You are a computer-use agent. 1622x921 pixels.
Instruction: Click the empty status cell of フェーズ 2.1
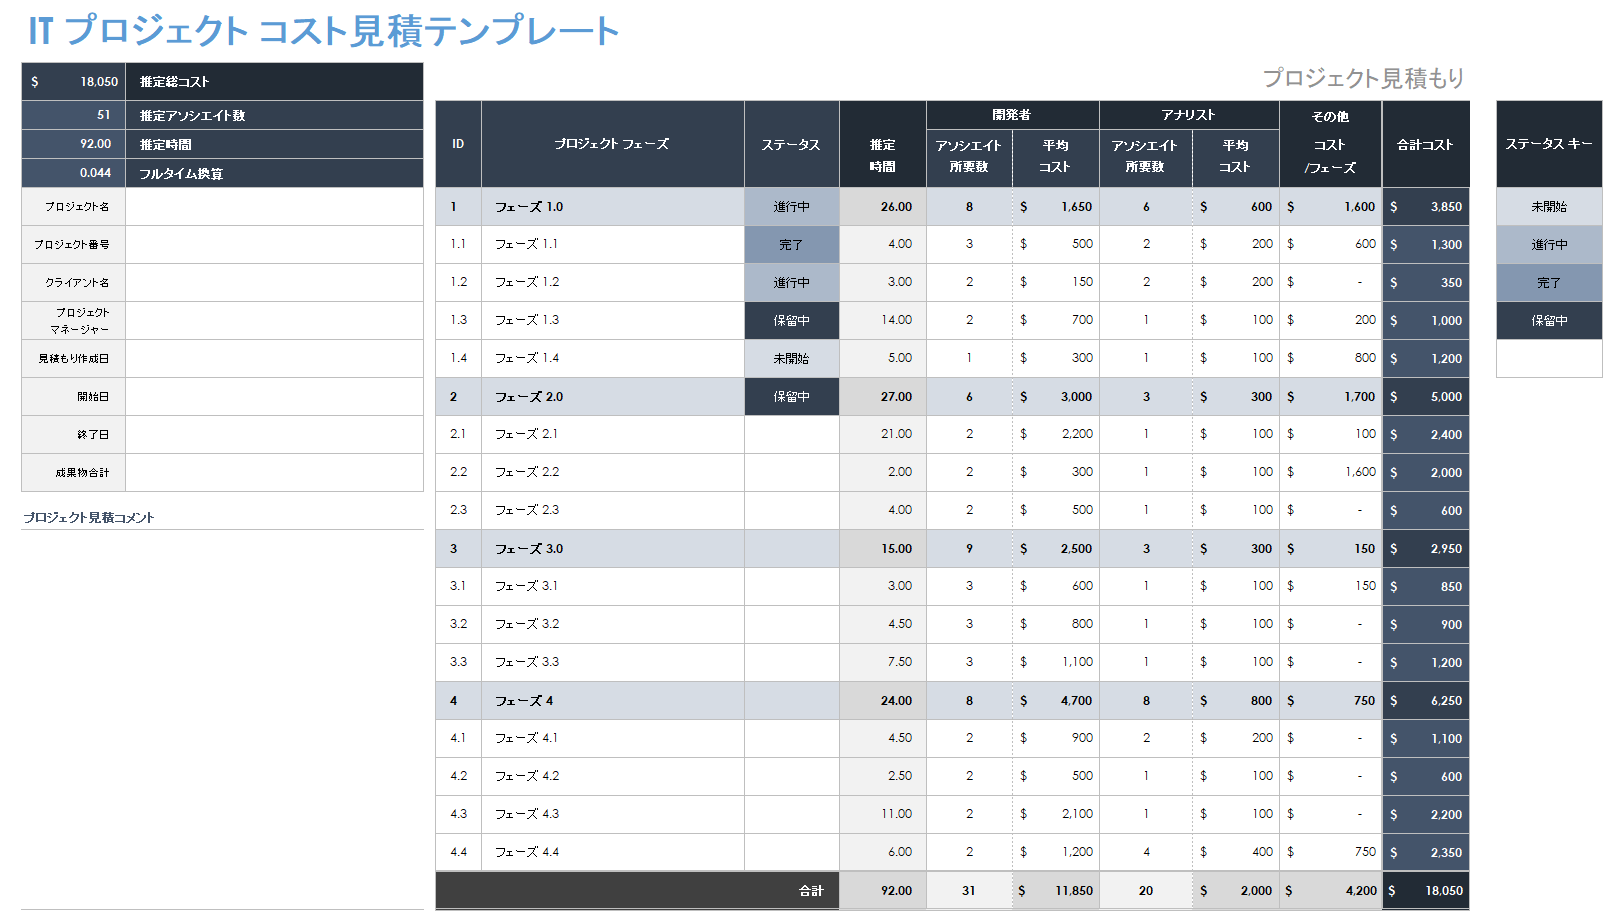pyautogui.click(x=791, y=435)
